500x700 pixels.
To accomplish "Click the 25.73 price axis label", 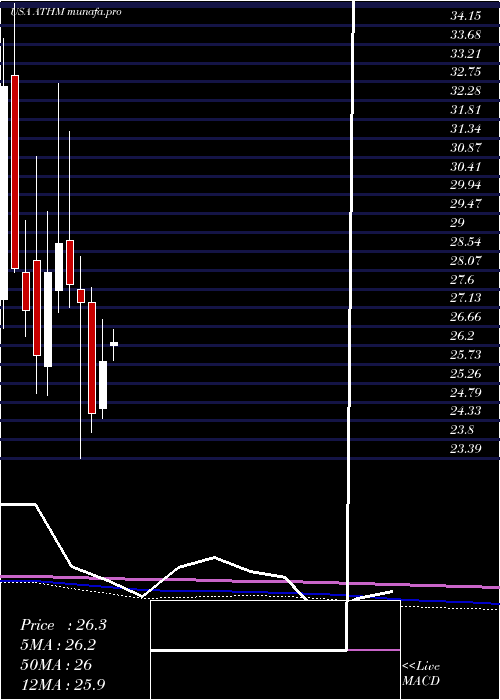I will point(466,354).
